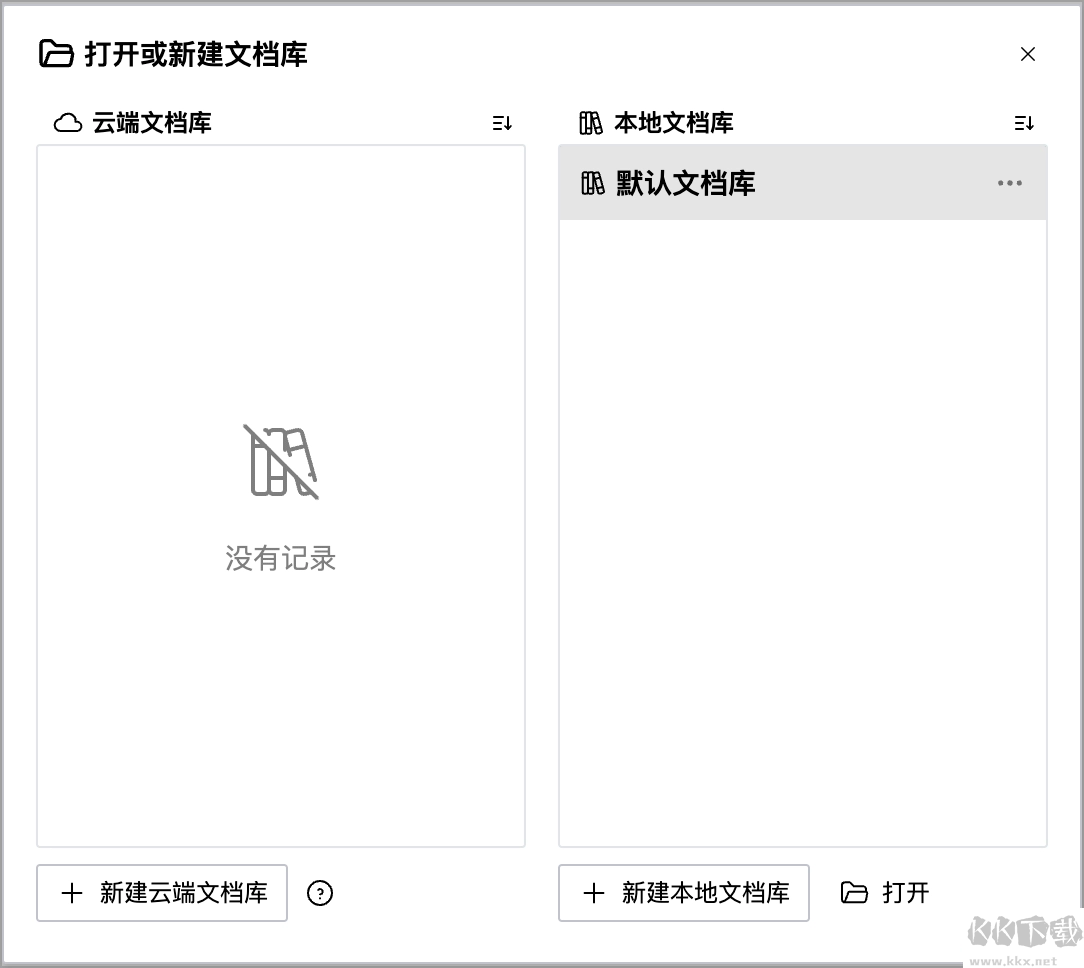The height and width of the screenshot is (968, 1084).
Task: Click the books icon beside 默认文档库
Action: pyautogui.click(x=593, y=183)
